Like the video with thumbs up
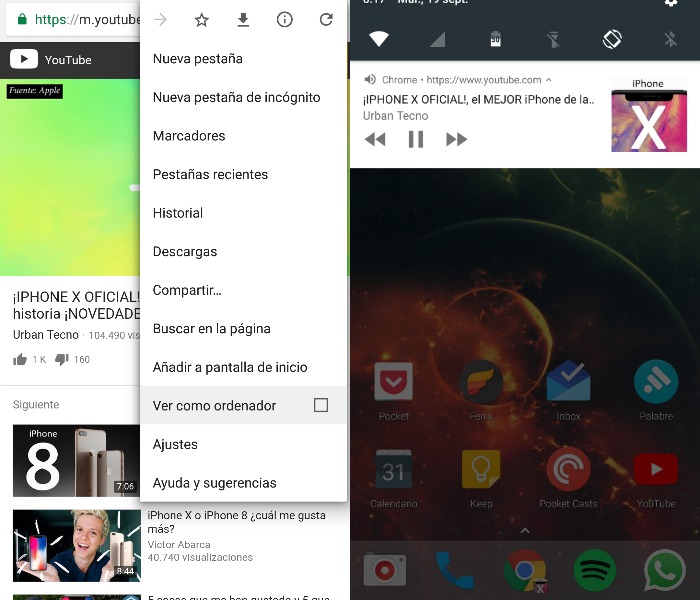 pos(20,359)
